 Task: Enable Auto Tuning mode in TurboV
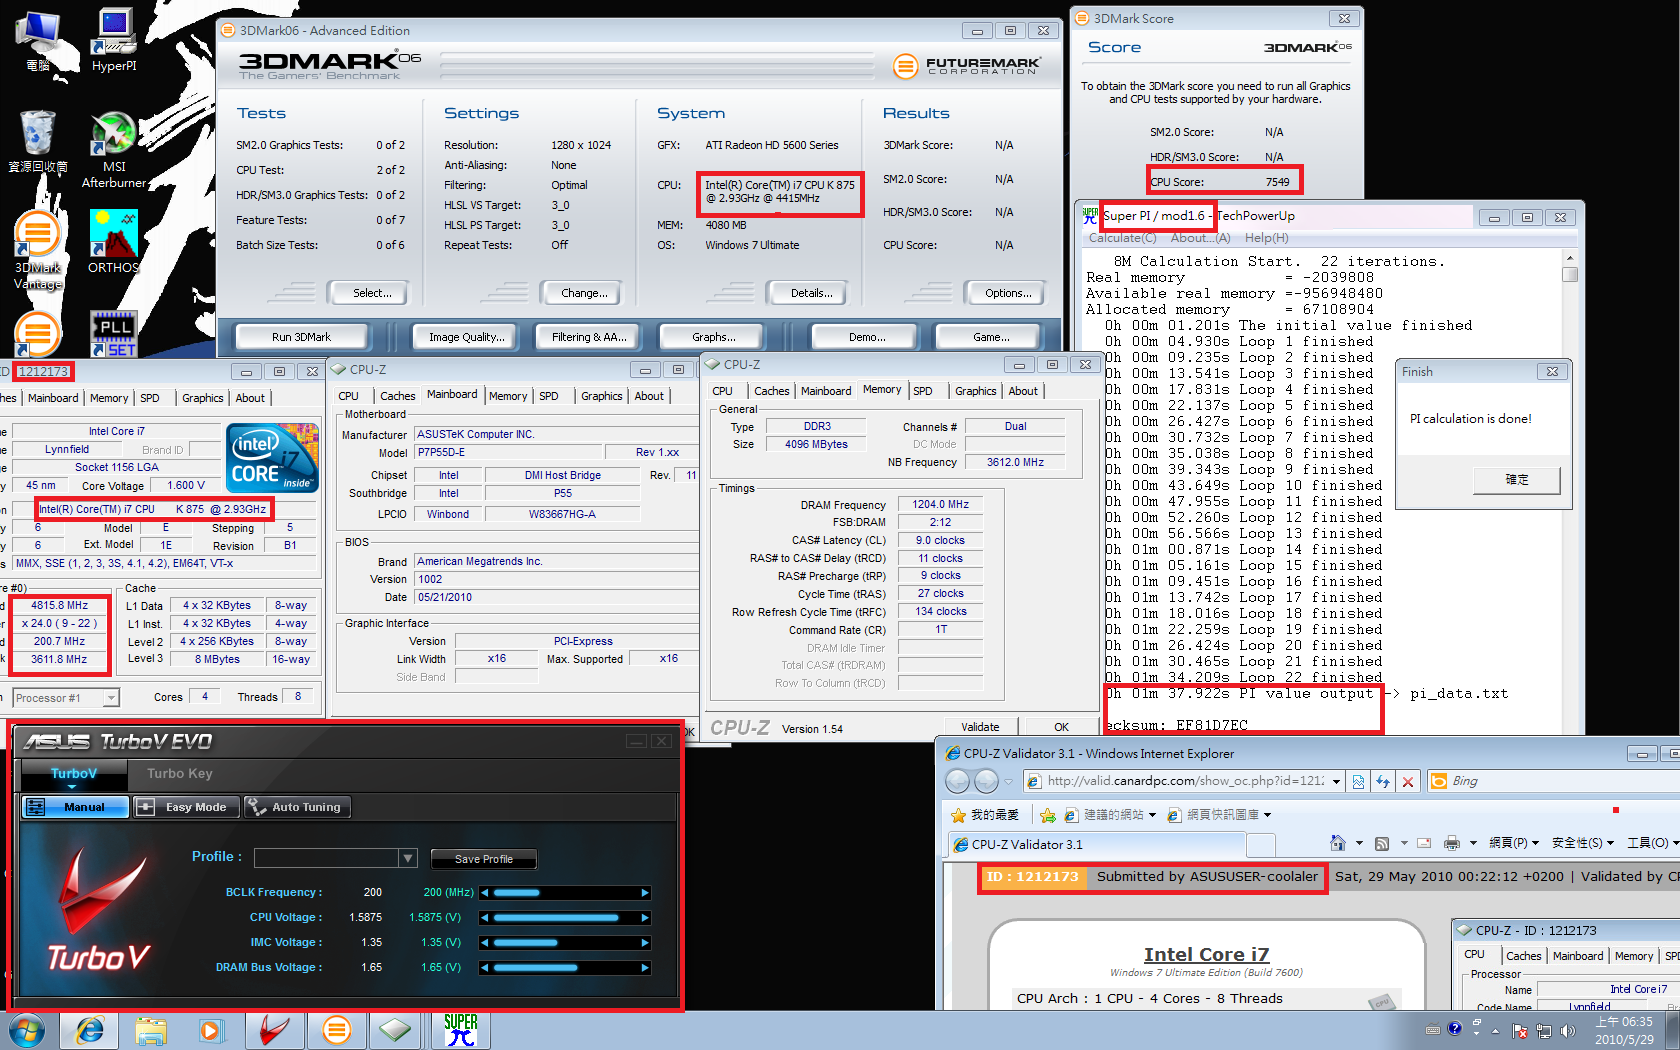[297, 807]
